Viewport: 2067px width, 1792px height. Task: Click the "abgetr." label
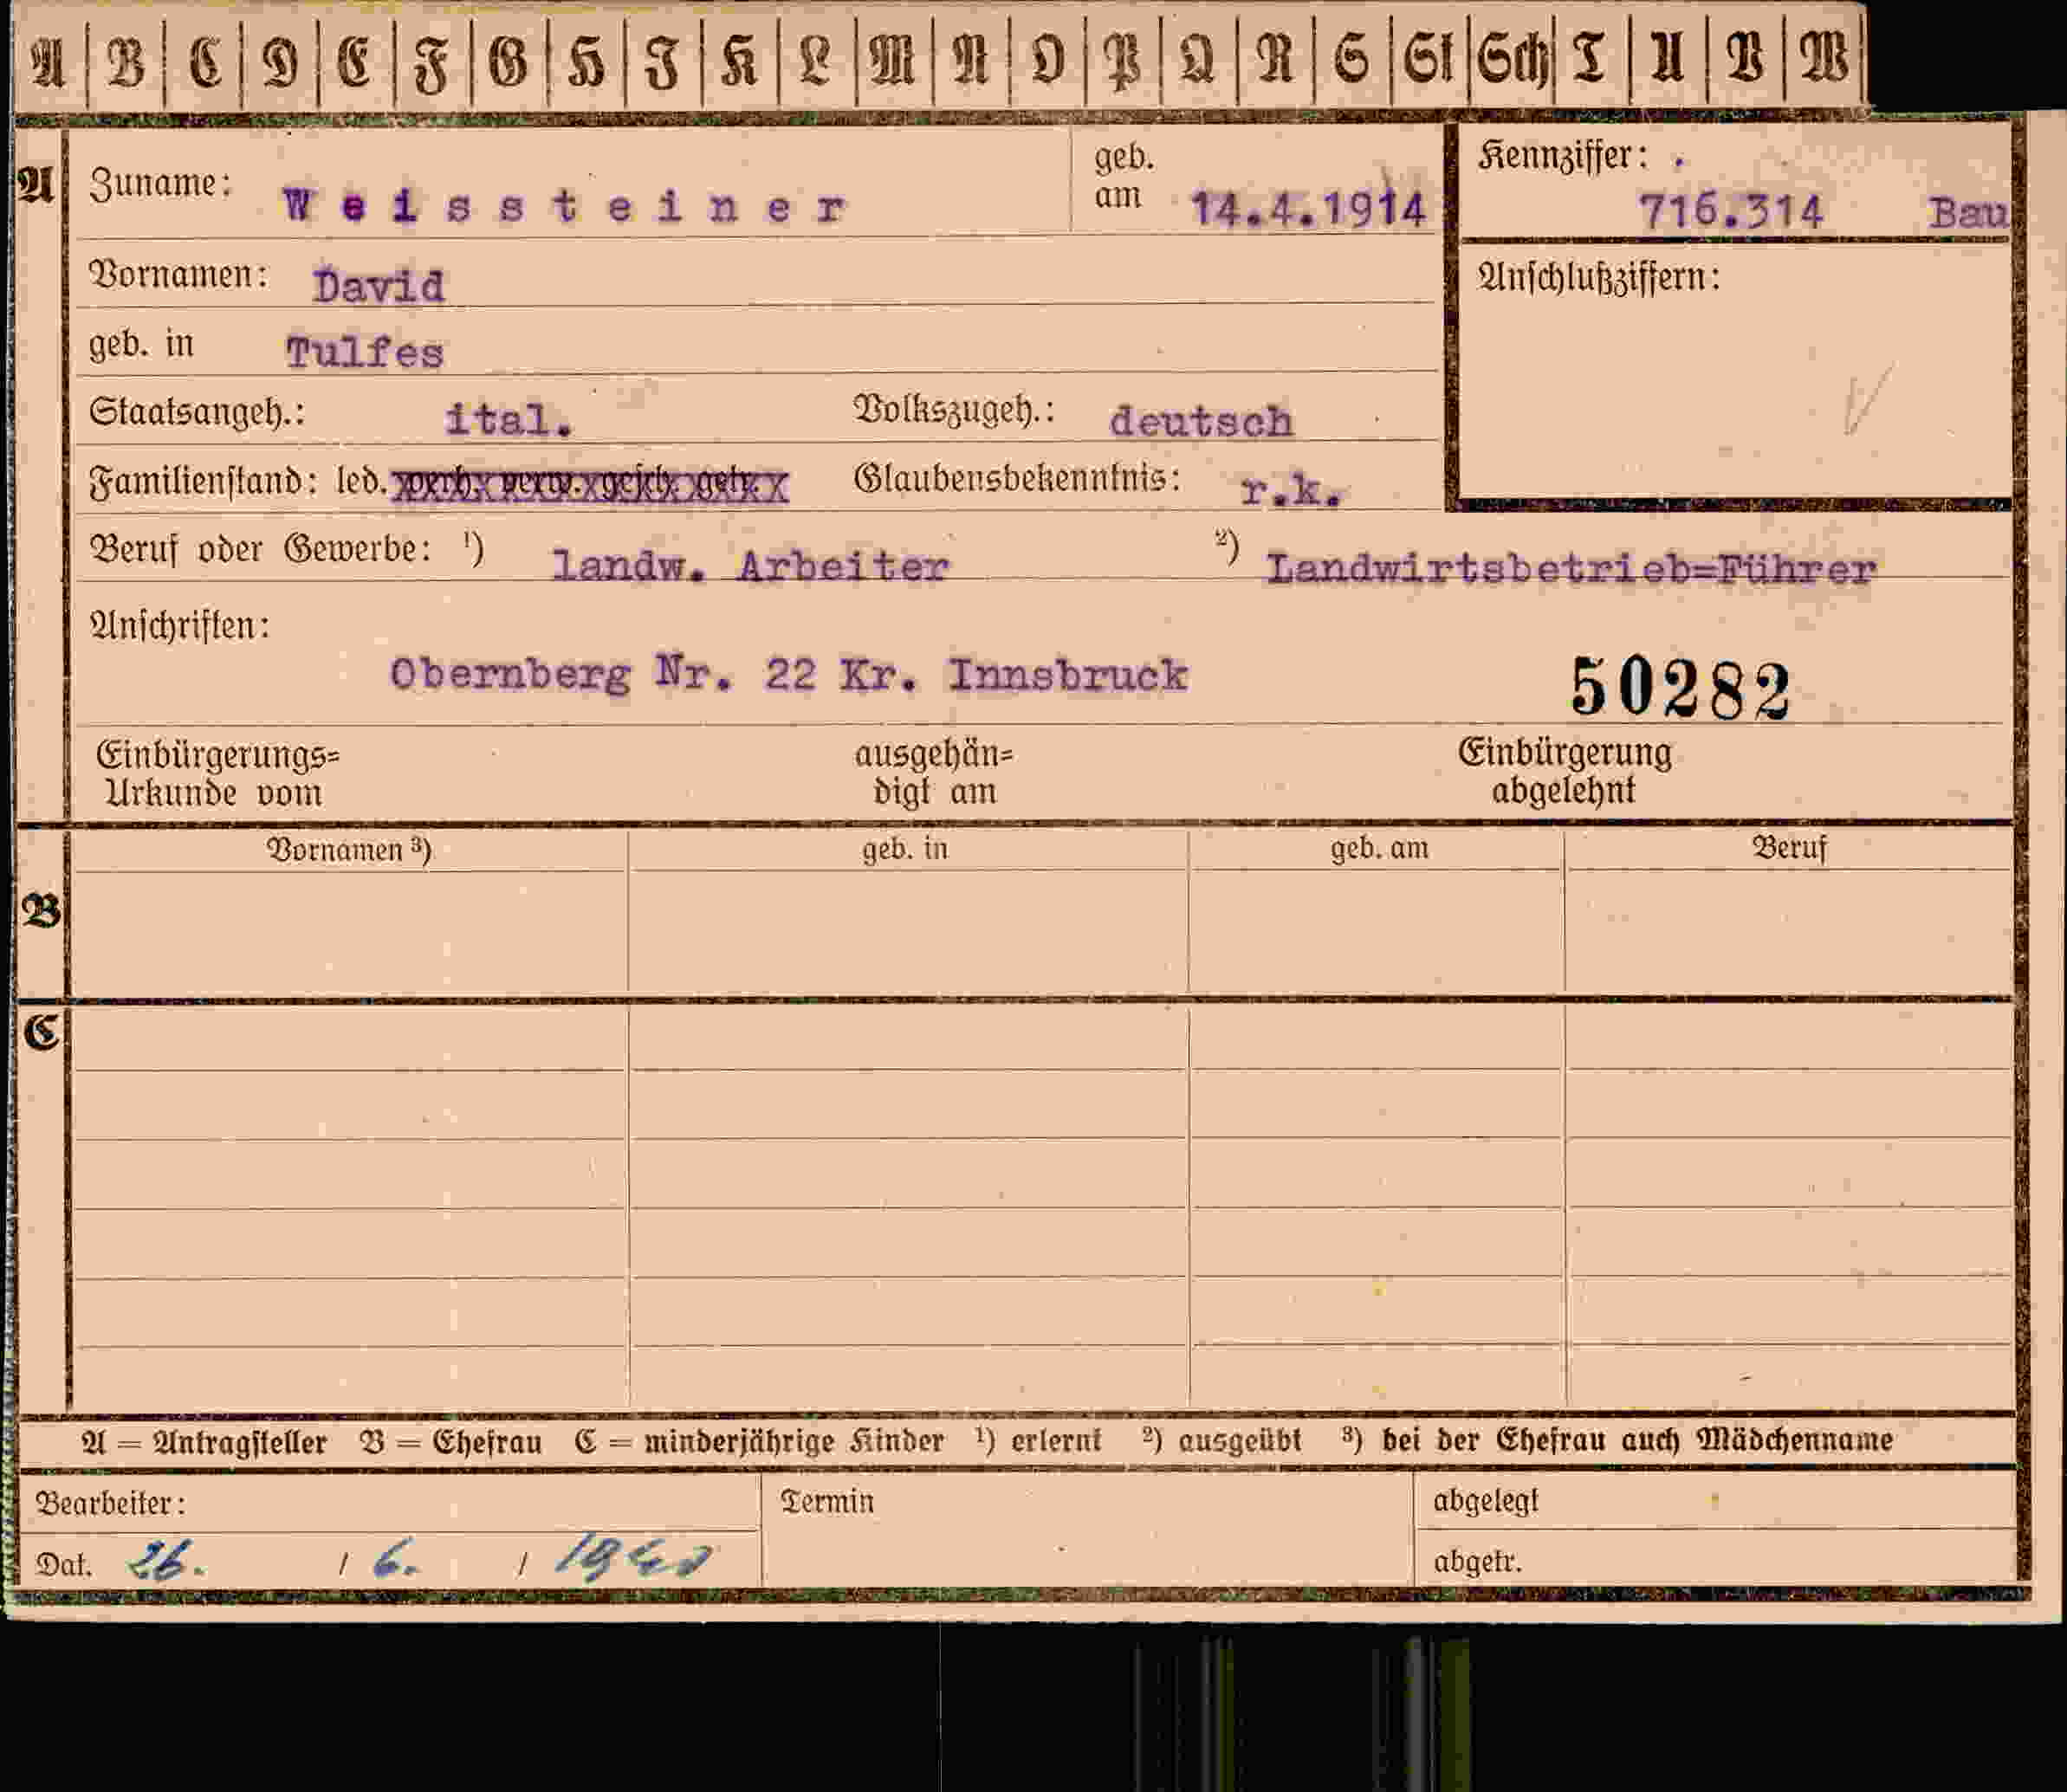pos(1478,1561)
